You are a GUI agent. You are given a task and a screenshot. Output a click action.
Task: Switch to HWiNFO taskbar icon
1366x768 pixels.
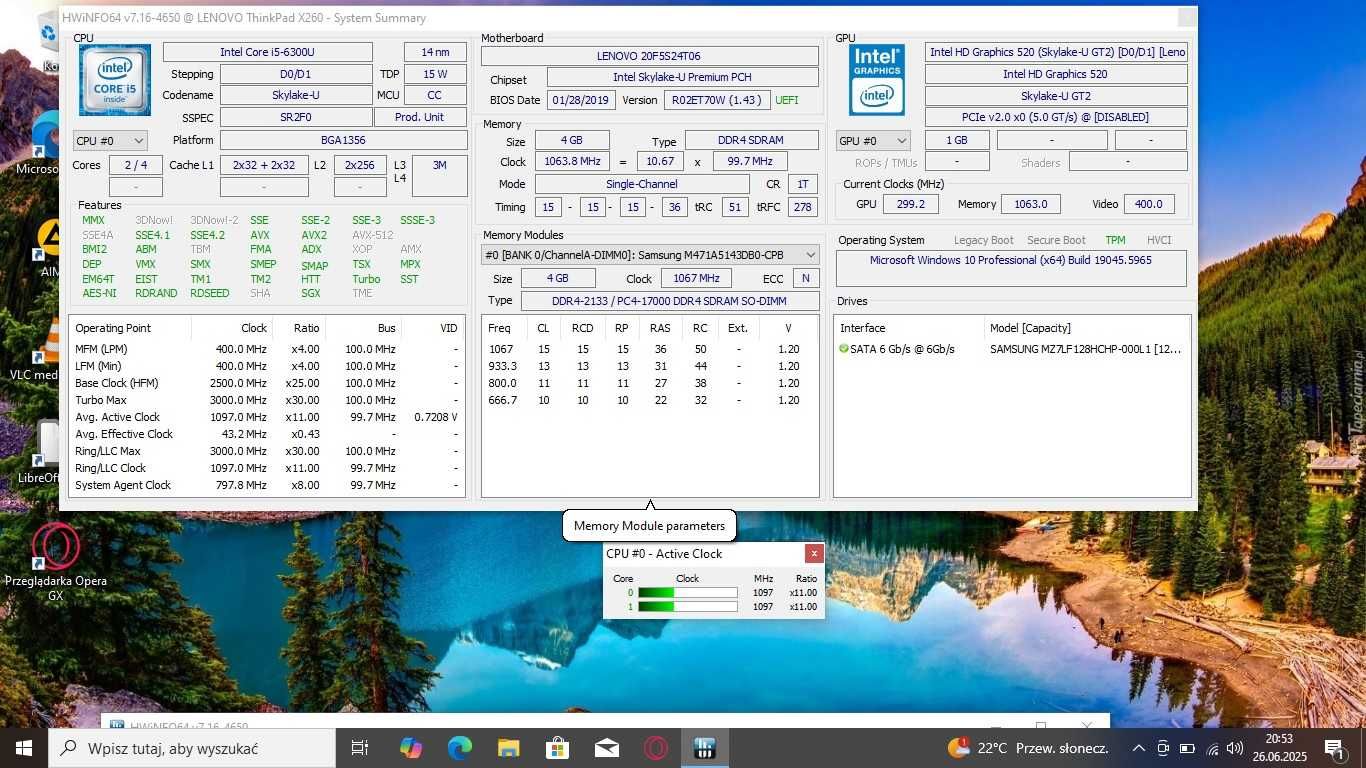click(704, 748)
